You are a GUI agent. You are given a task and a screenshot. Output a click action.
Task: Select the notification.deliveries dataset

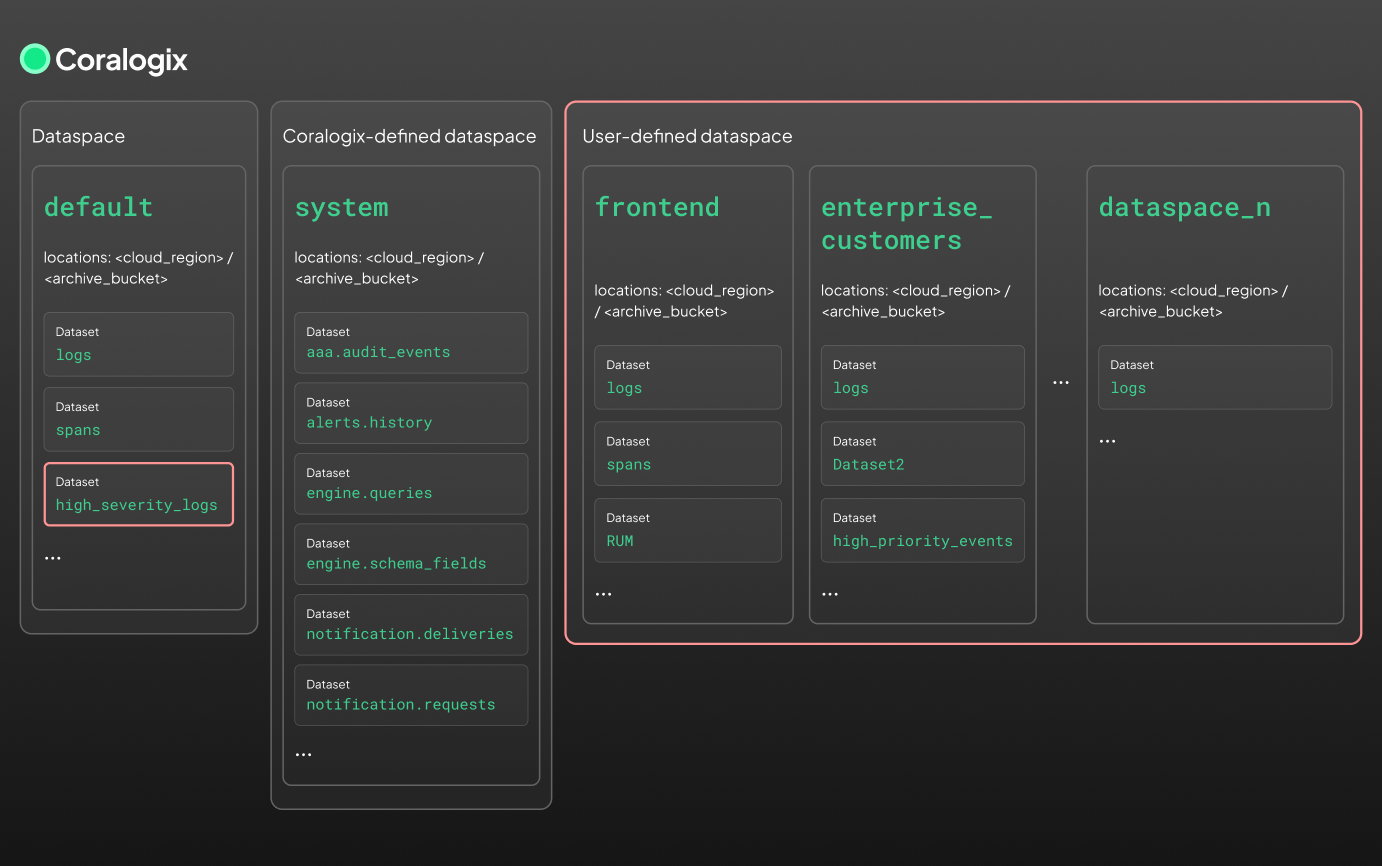[410, 625]
